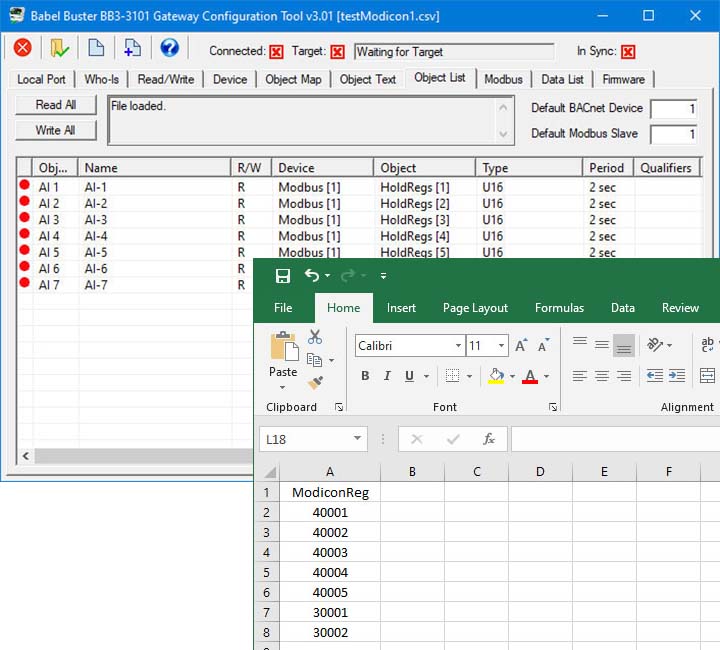This screenshot has width=720, height=650.
Task: Switch to the Object Map tab
Action: 293,79
